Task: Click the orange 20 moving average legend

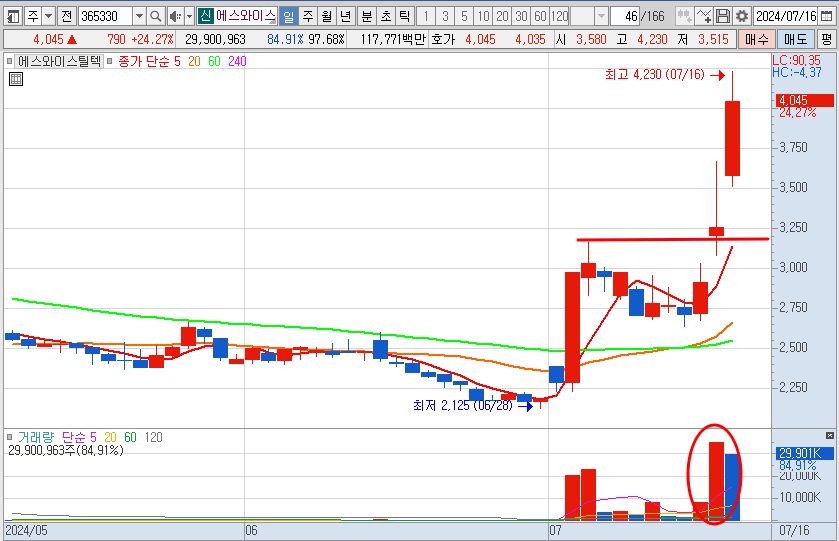Action: pyautogui.click(x=194, y=62)
